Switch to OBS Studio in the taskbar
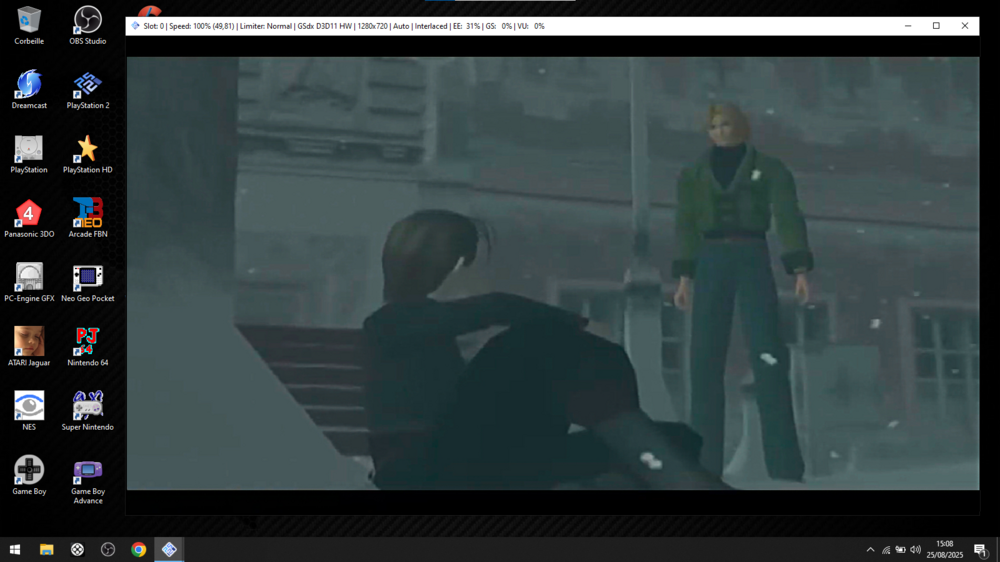Screen dimensions: 1000x562 click(108, 549)
